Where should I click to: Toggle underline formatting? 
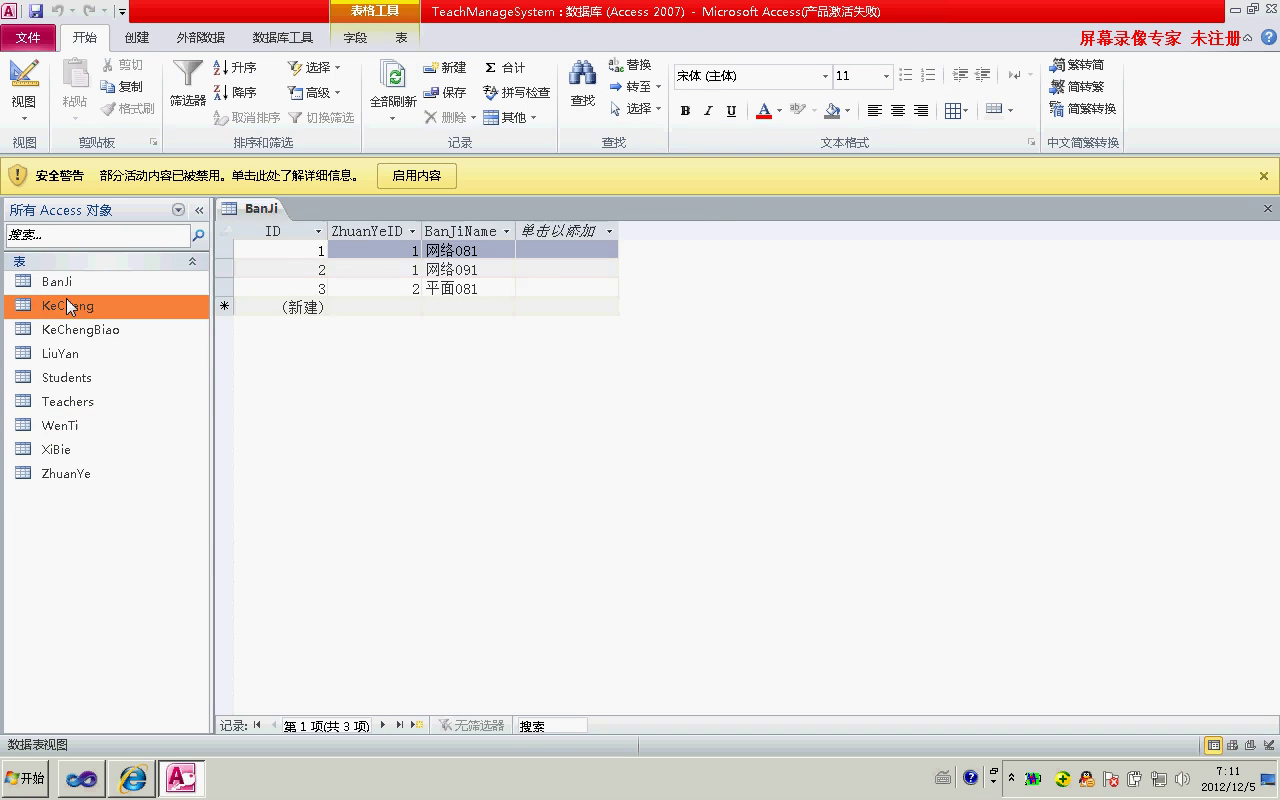click(731, 111)
